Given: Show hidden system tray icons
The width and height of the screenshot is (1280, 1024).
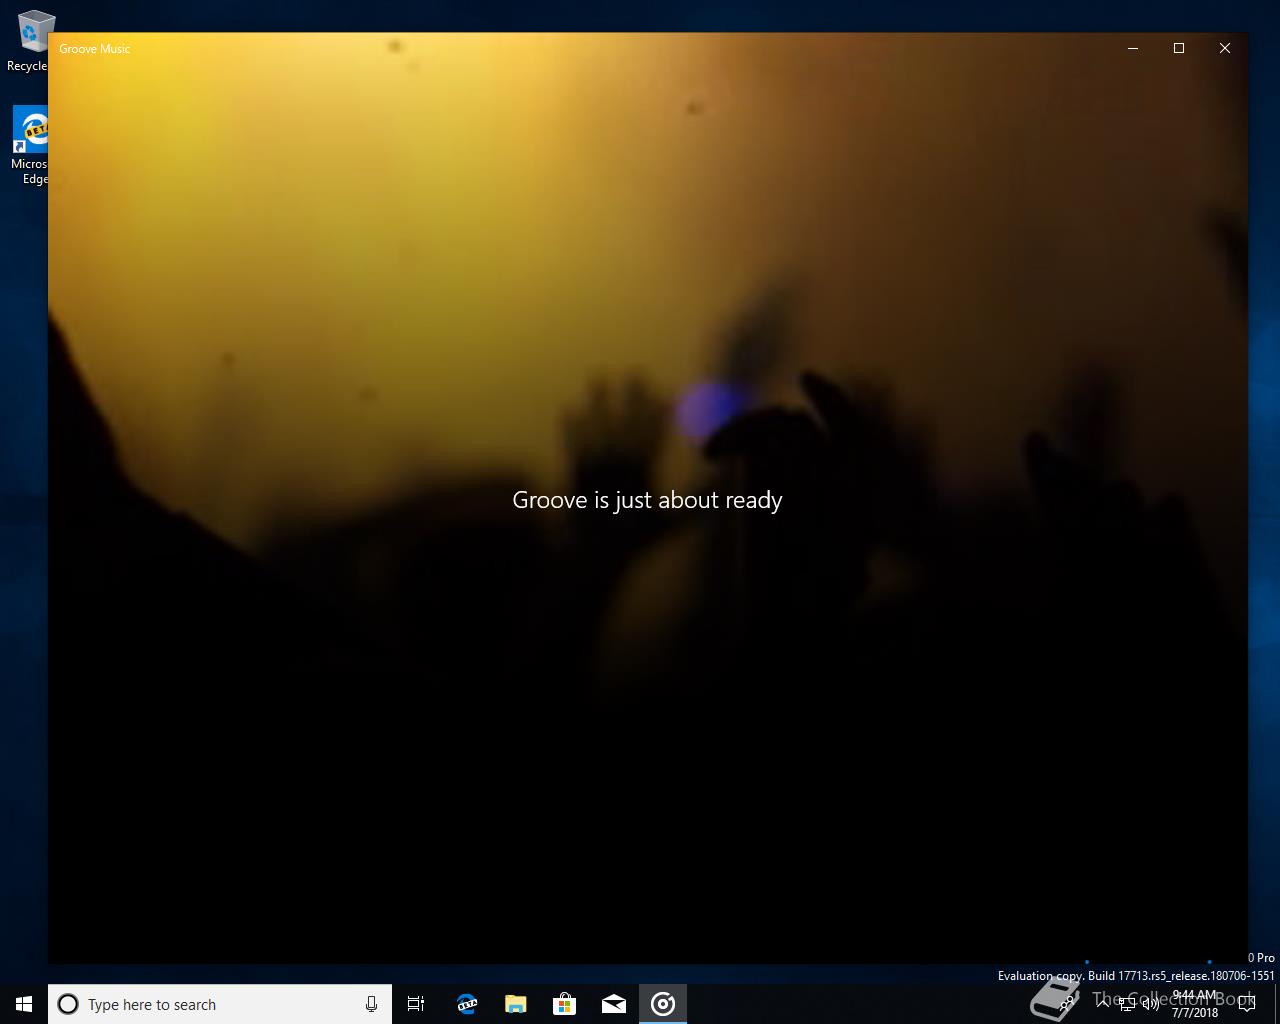Looking at the screenshot, I should coord(1103,1004).
